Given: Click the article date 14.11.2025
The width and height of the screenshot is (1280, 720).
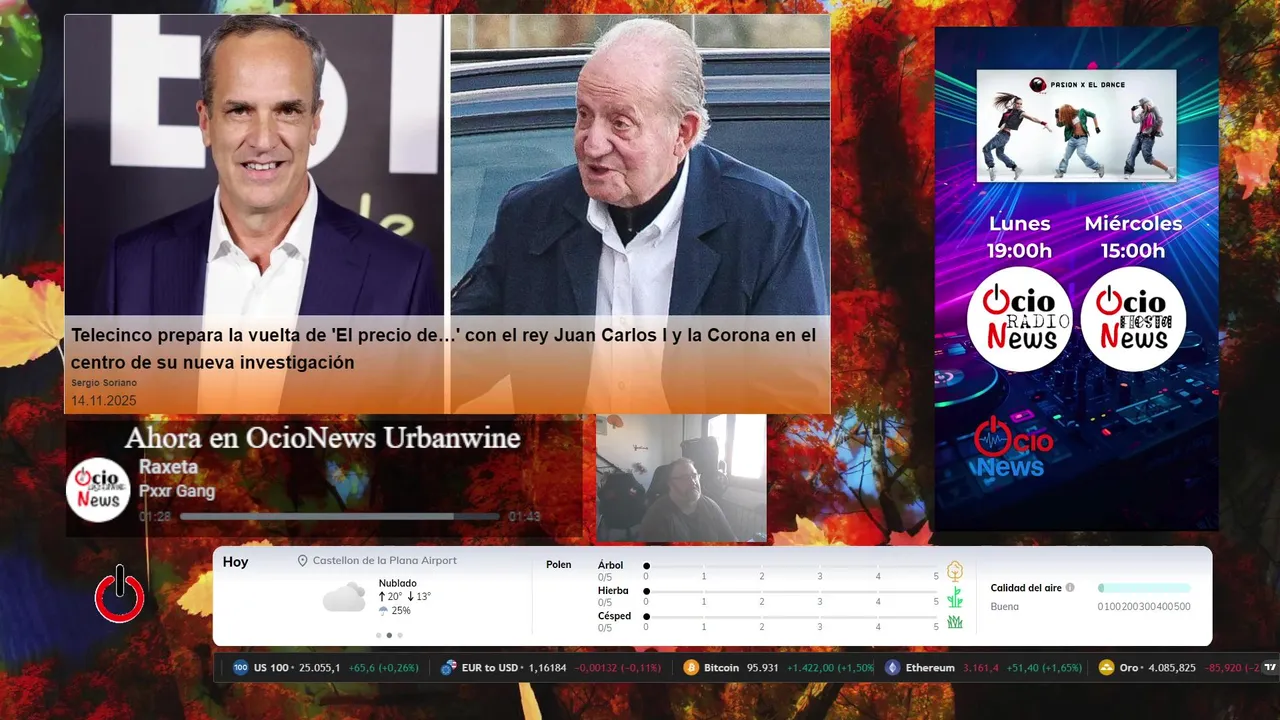Looking at the screenshot, I should pos(103,401).
